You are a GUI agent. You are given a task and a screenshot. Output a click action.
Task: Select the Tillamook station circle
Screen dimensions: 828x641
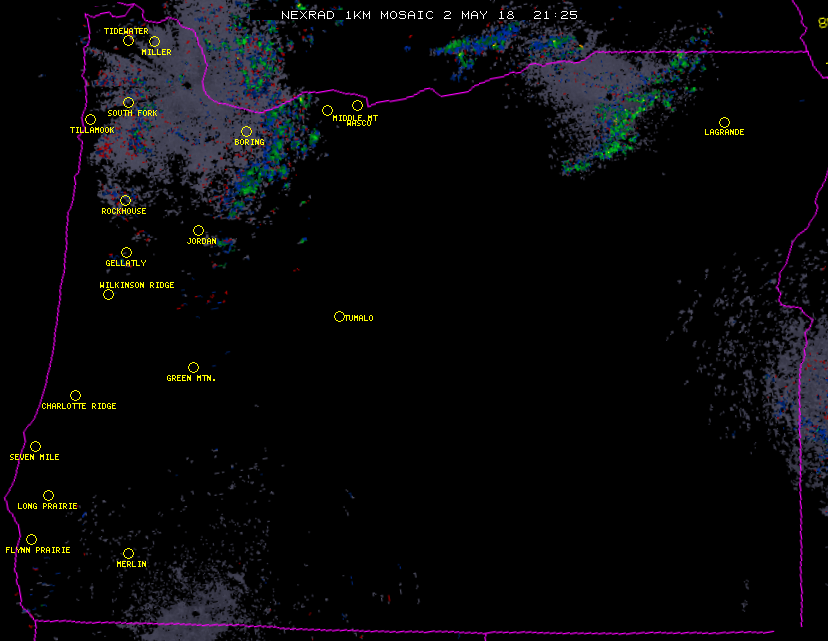click(x=90, y=120)
